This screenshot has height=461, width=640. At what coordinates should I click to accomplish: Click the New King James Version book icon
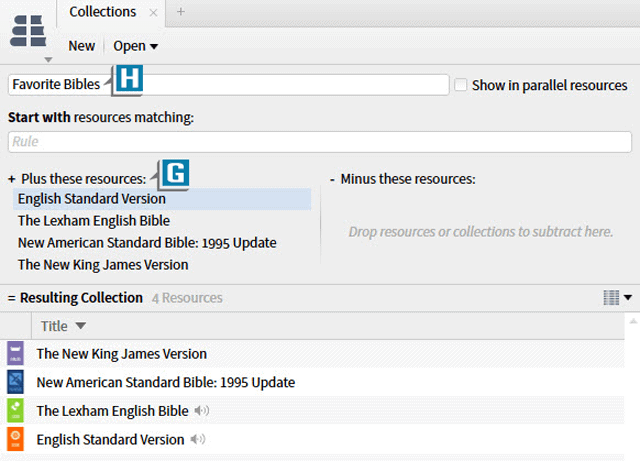pos(15,353)
